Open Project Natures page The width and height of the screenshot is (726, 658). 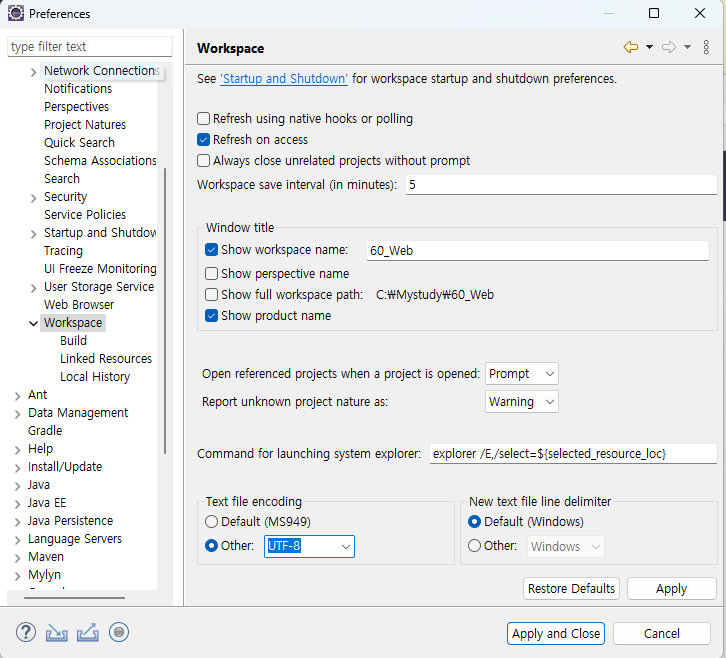(85, 125)
